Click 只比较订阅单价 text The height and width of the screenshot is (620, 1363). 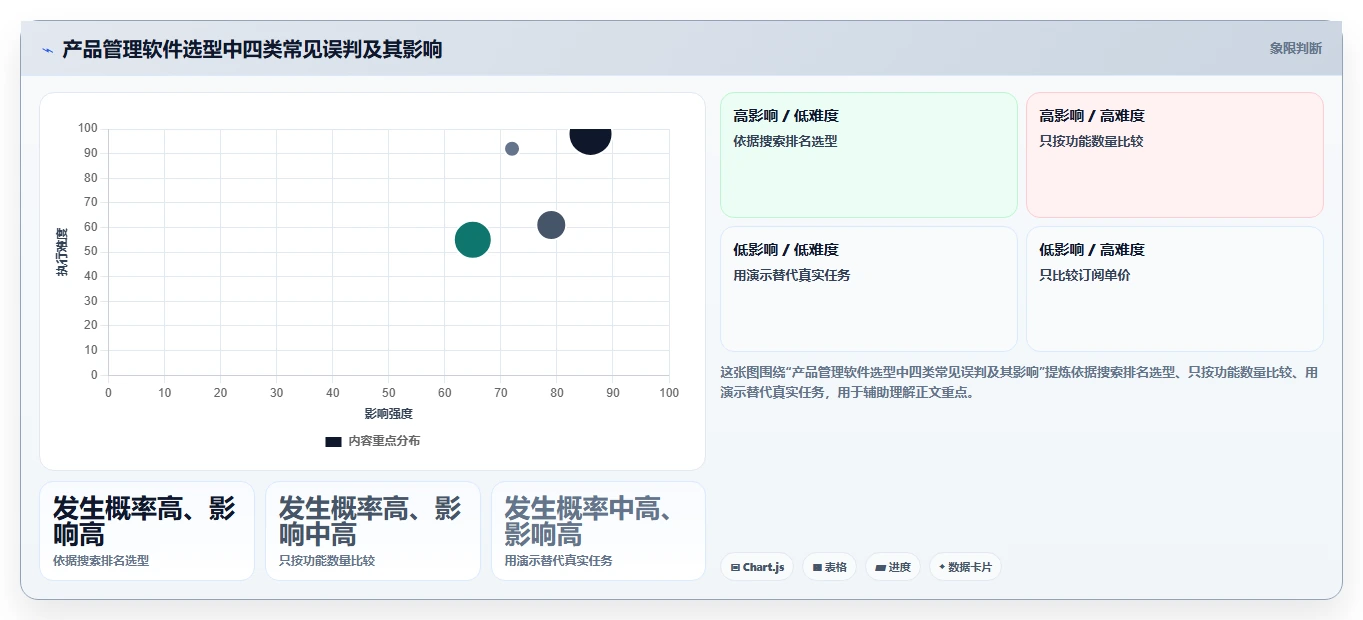(1085, 275)
